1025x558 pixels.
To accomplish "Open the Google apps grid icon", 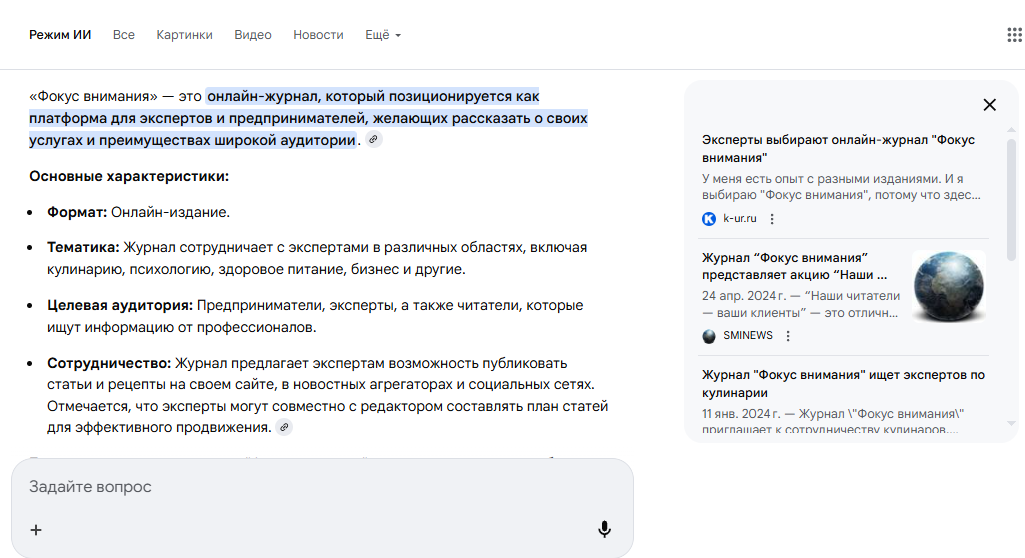I will click(1014, 35).
